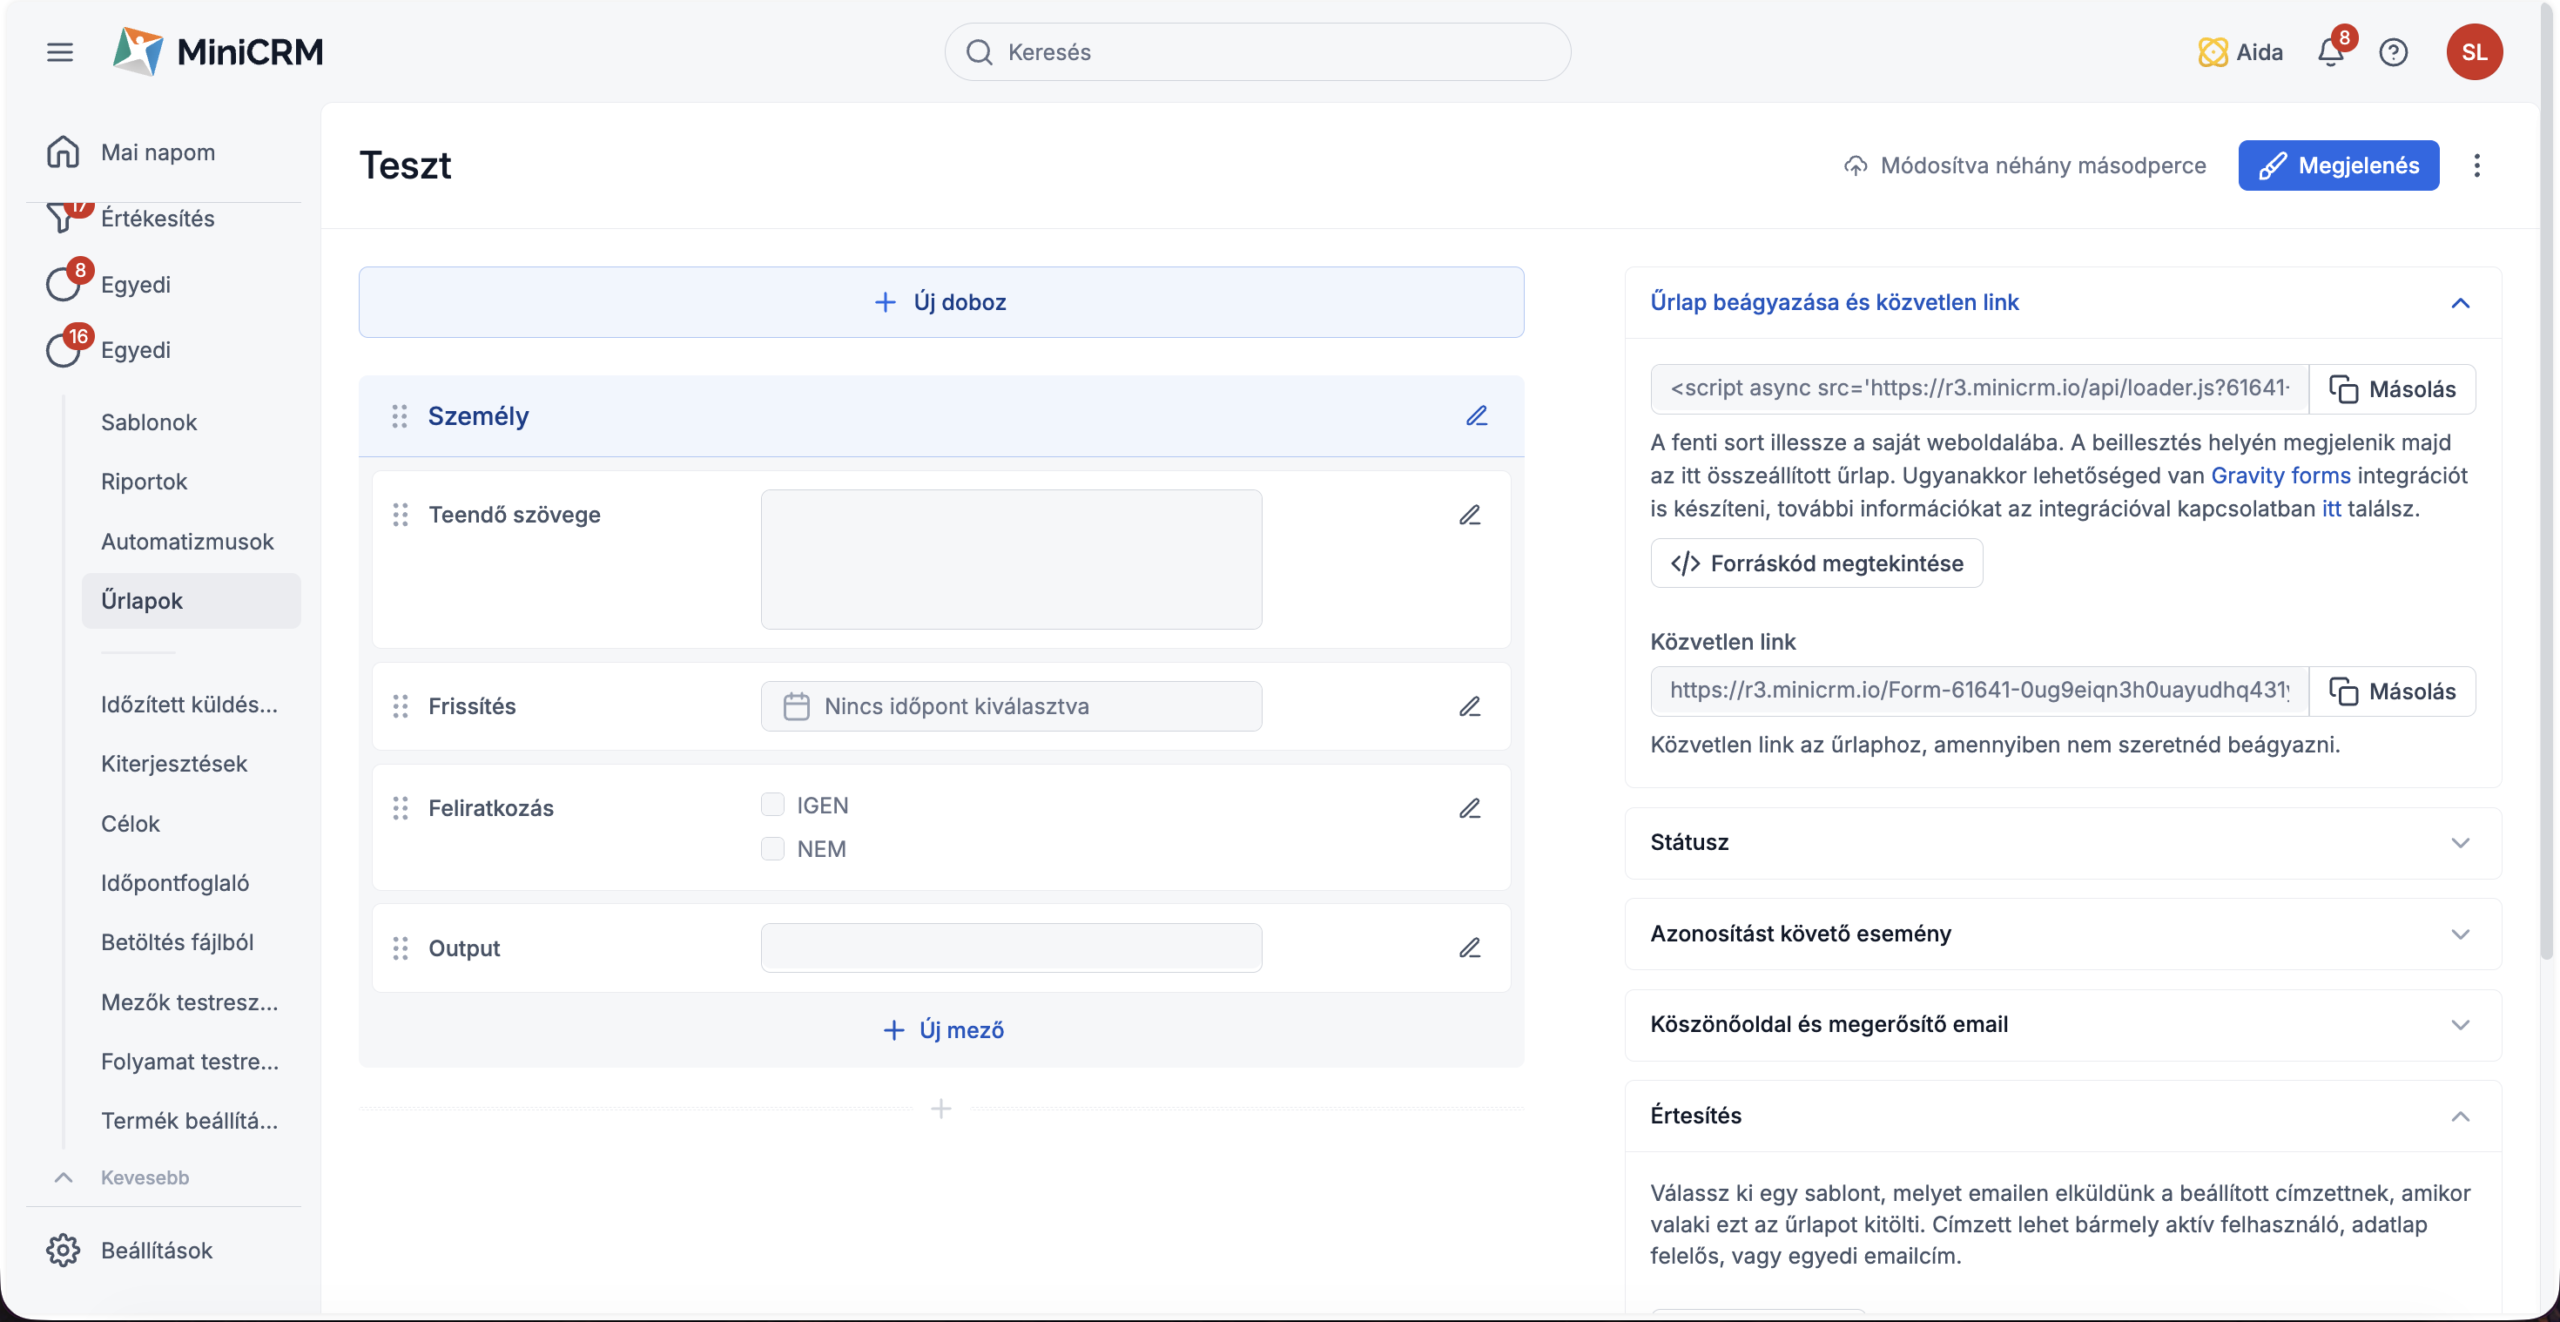Open Termék beállítások in the sidebar
The width and height of the screenshot is (2560, 1322).
[x=189, y=1120]
